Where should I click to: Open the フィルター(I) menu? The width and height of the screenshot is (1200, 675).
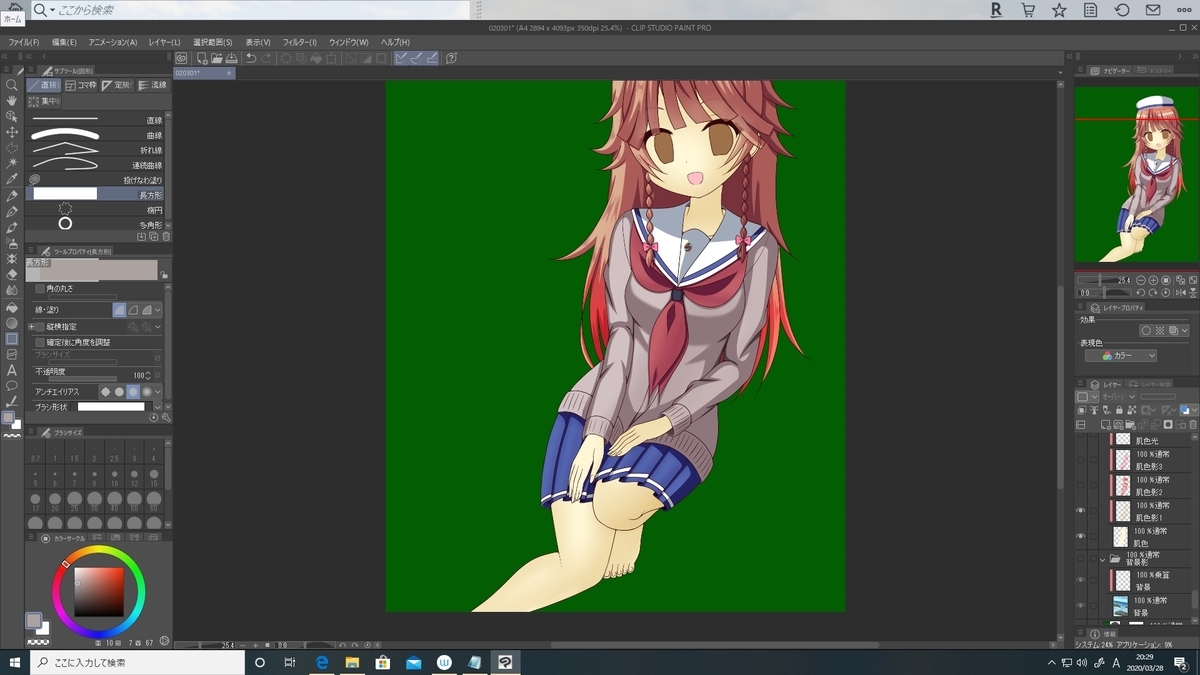pyautogui.click(x=299, y=42)
